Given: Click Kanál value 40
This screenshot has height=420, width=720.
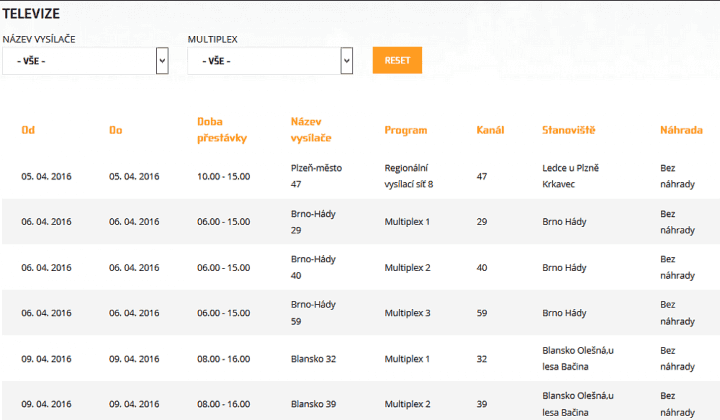Looking at the screenshot, I should point(482,268).
